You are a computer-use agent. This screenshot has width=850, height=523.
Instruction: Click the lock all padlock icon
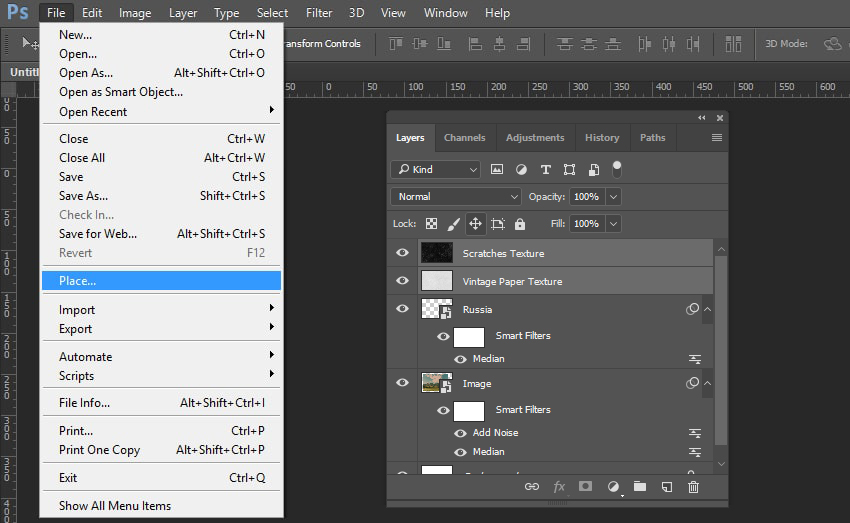coord(519,224)
